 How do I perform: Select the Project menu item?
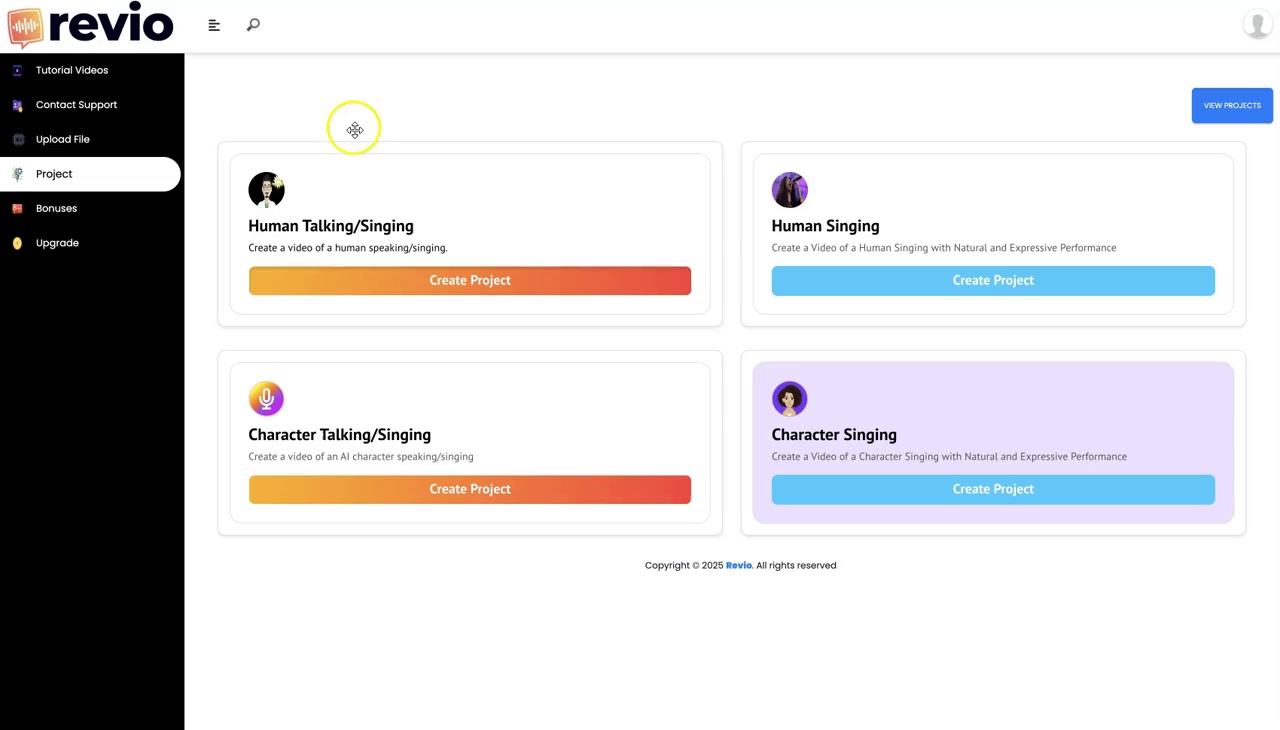click(x=54, y=174)
